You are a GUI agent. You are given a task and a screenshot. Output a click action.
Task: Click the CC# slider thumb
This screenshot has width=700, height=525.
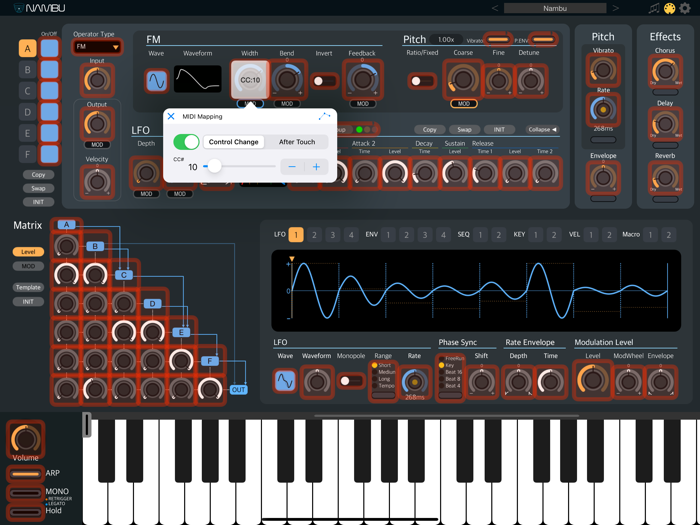click(215, 166)
